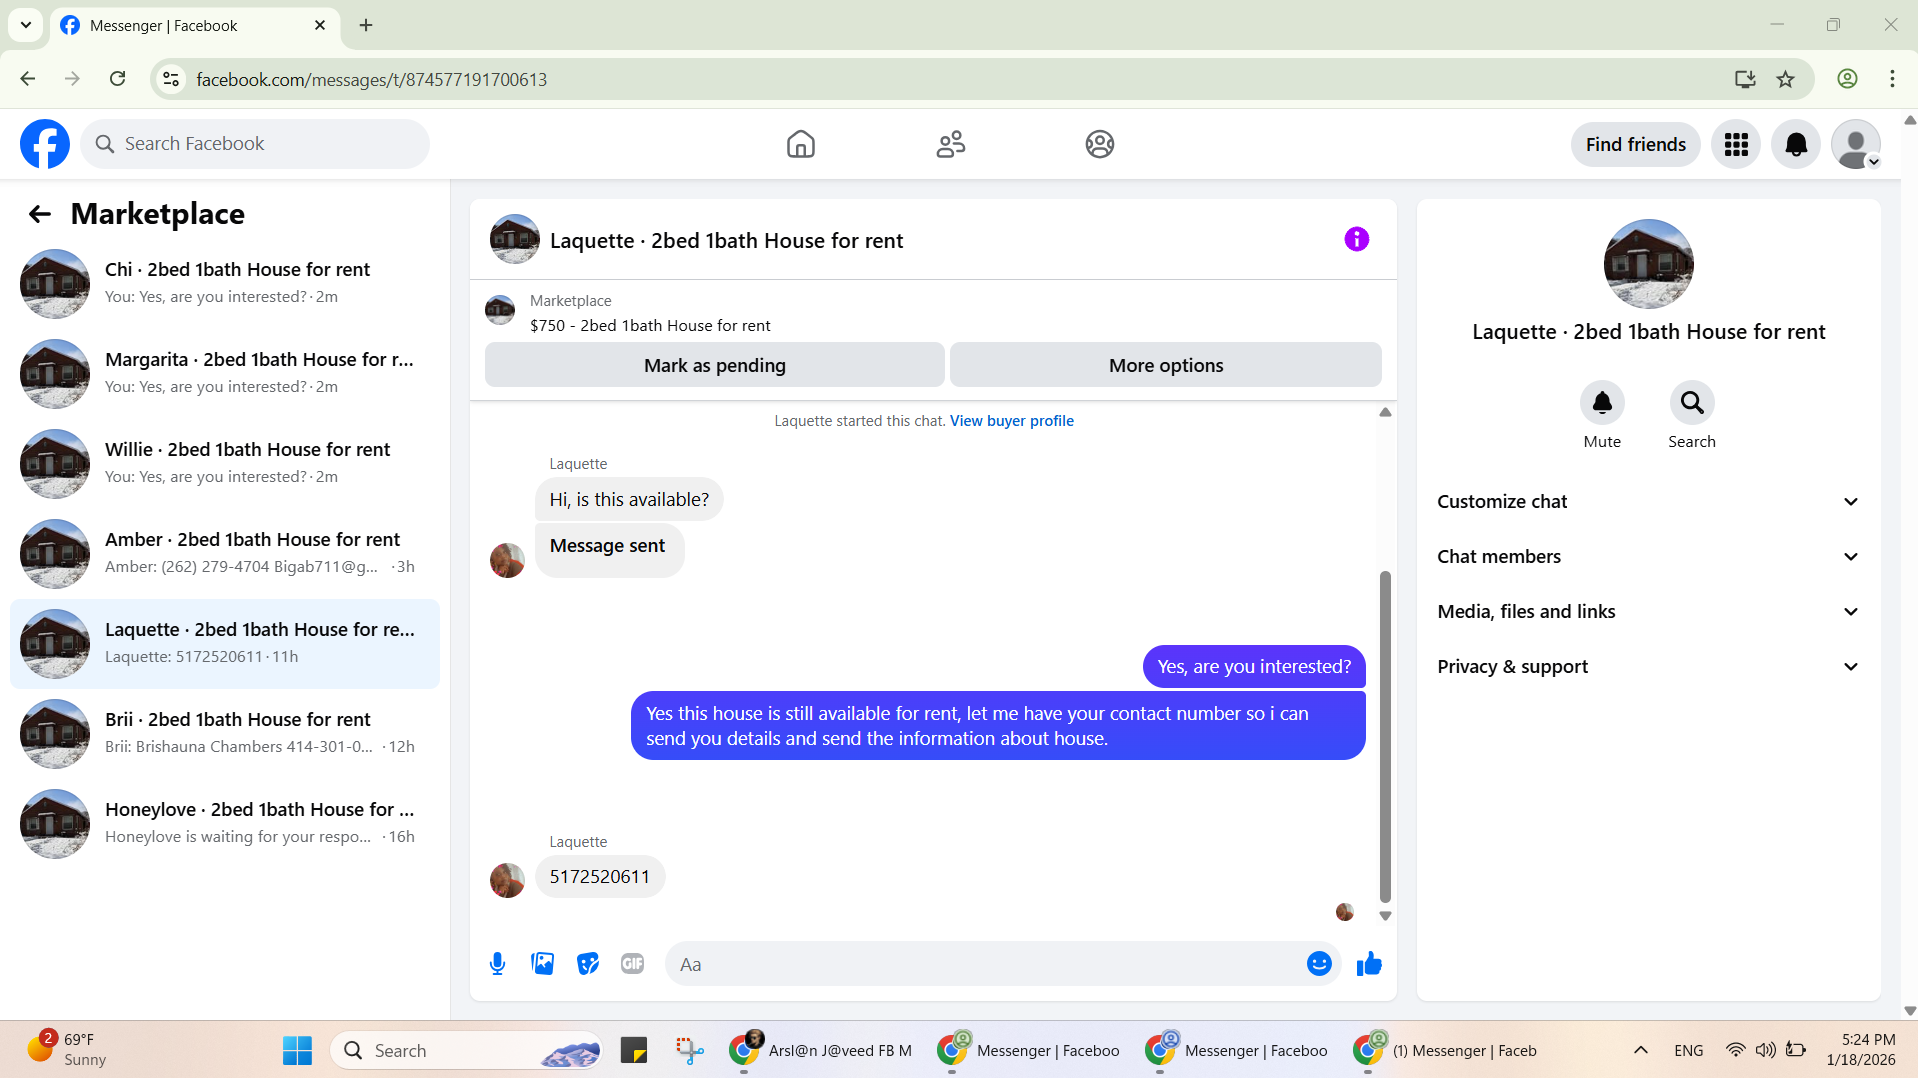Open the clock showing 5:24 PM
This screenshot has width=1918, height=1078.
pos(1861,1050)
